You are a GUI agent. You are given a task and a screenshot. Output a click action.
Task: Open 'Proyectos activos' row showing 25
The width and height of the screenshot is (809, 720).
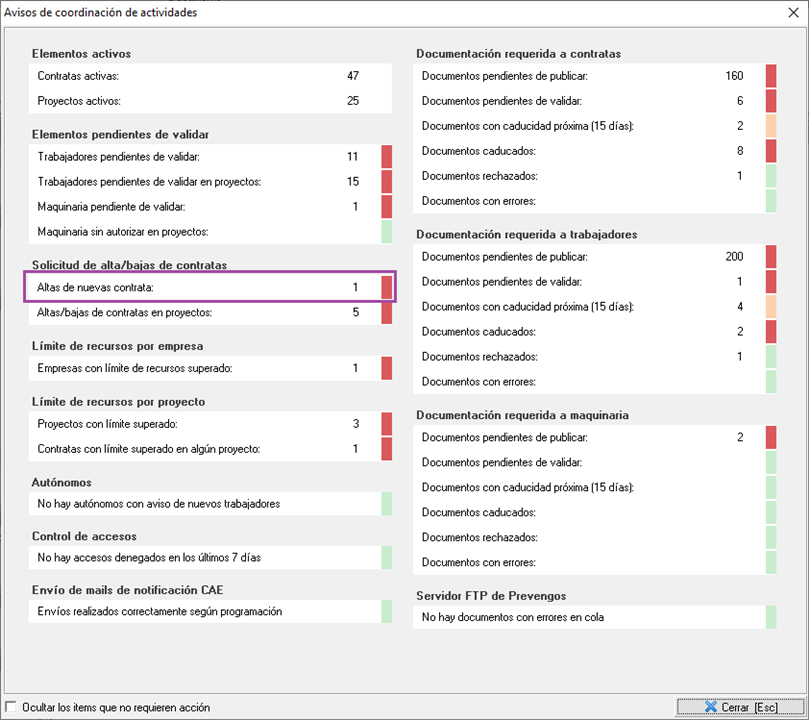pyautogui.click(x=200, y=101)
